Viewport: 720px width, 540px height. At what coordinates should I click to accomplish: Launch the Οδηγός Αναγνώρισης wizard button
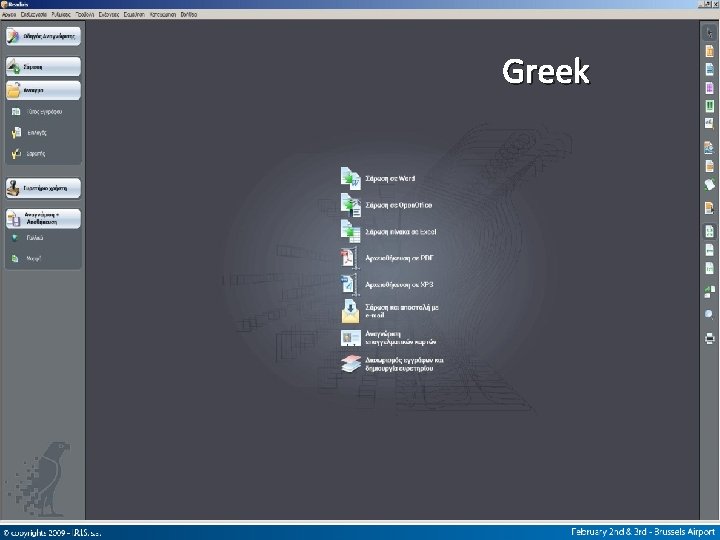[x=44, y=36]
